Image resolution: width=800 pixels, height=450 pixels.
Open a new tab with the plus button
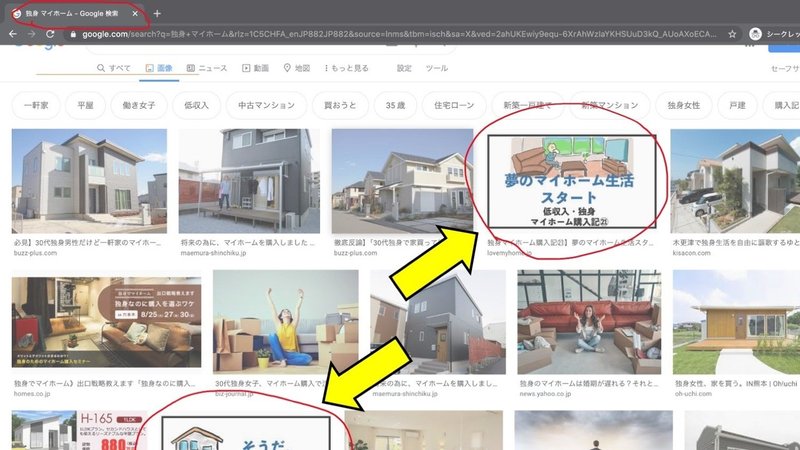(x=157, y=14)
